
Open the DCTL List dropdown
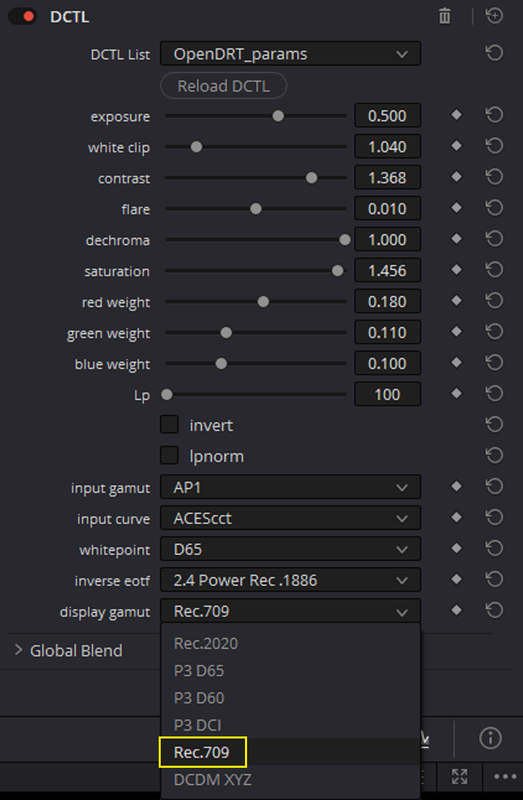click(x=290, y=54)
